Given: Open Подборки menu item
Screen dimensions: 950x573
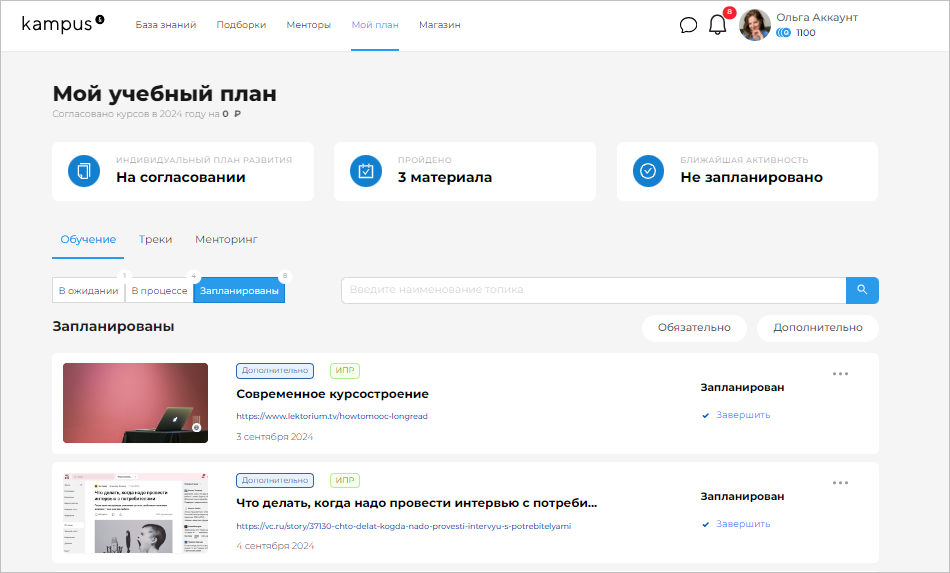Looking at the screenshot, I should click(241, 25).
